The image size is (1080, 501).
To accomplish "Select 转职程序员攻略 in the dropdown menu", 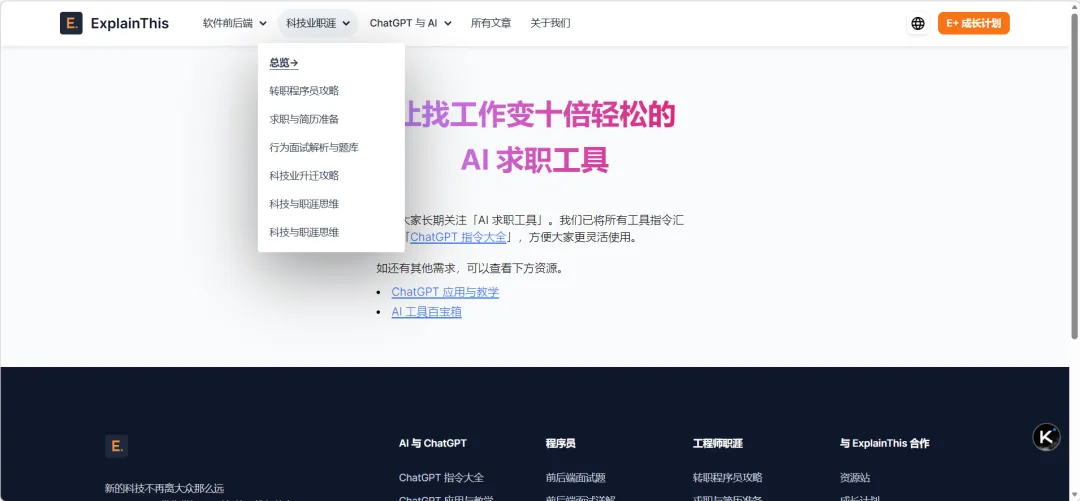I will click(x=304, y=91).
